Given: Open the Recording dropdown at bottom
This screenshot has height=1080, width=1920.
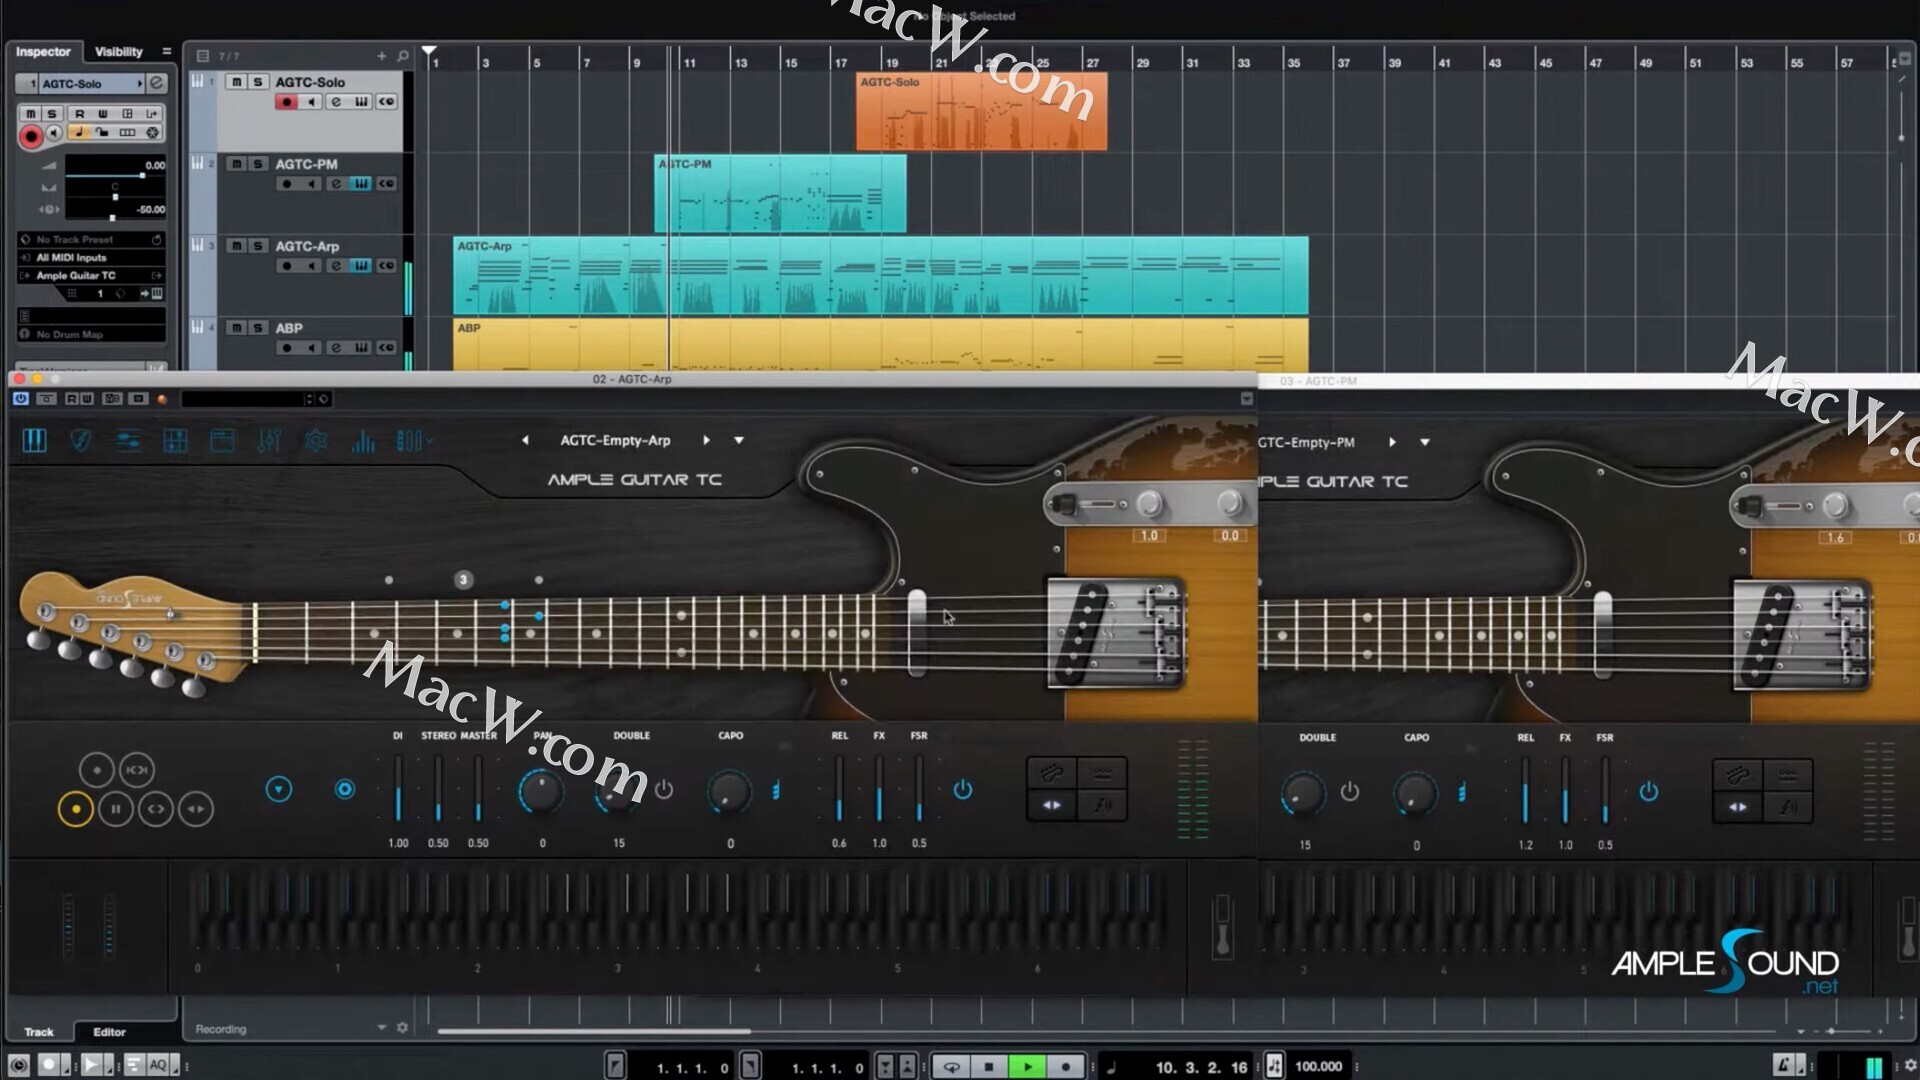Looking at the screenshot, I should [x=381, y=1028].
